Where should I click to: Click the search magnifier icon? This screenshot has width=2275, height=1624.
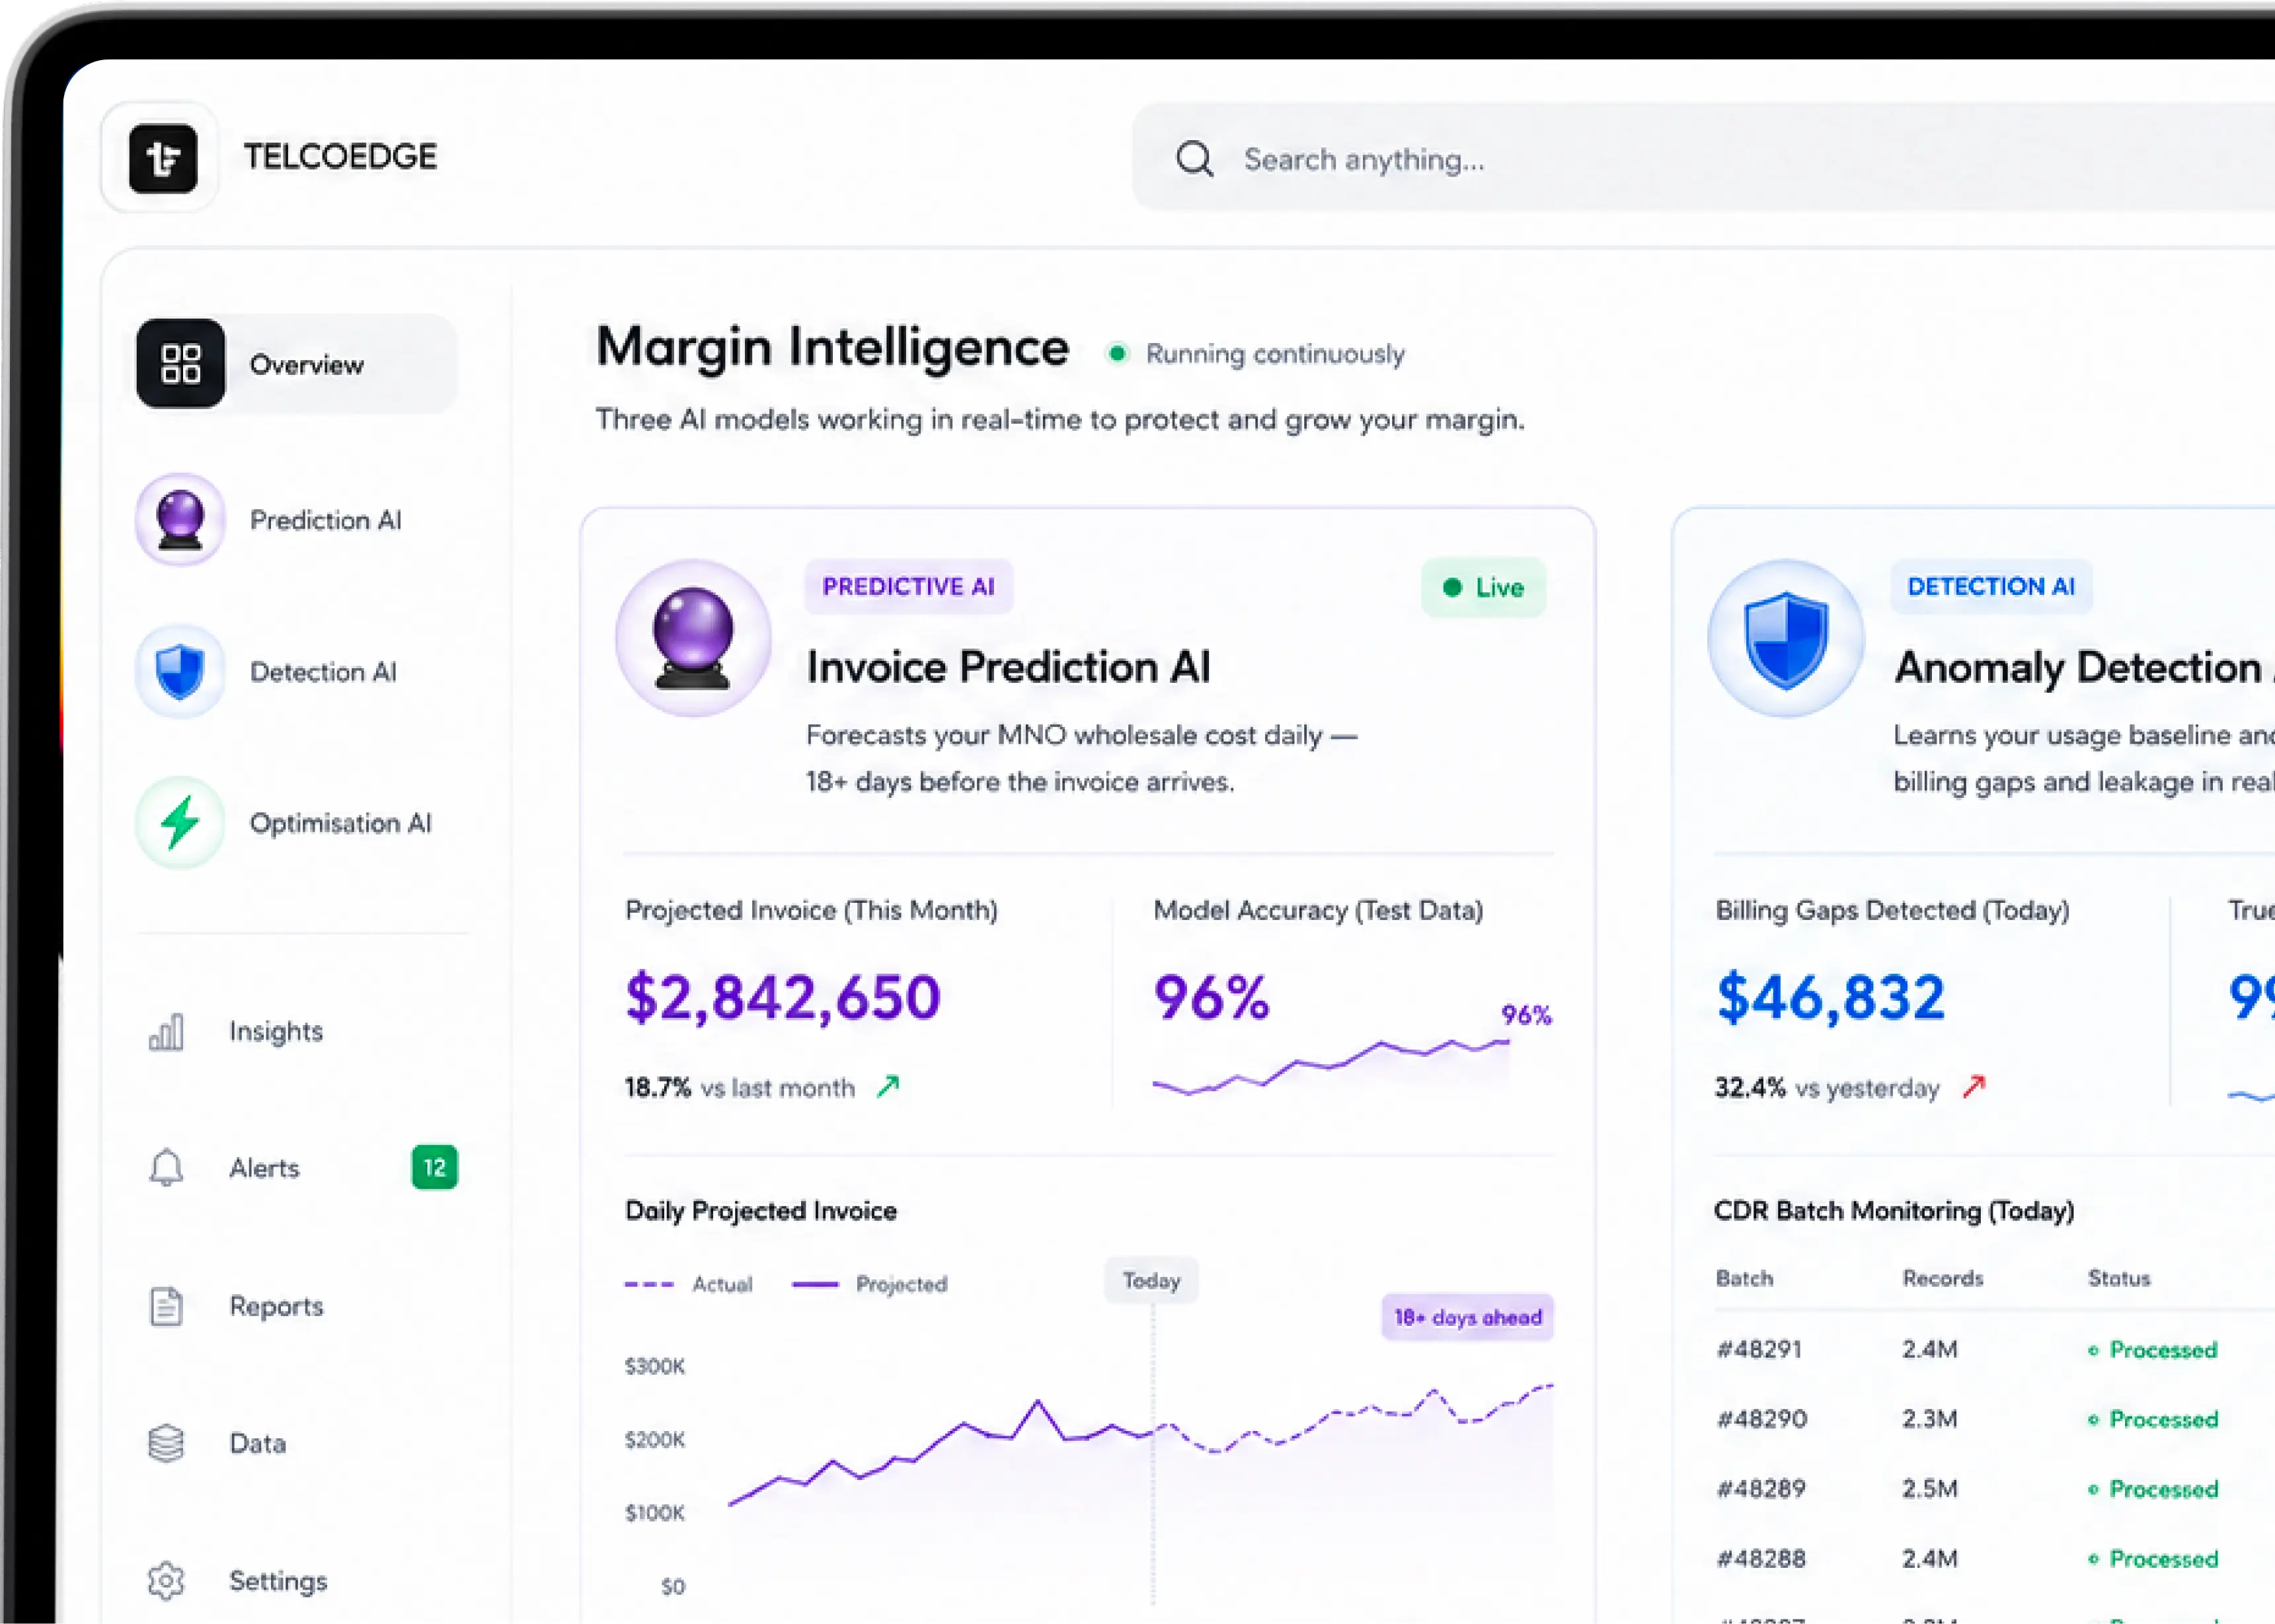coord(1194,158)
